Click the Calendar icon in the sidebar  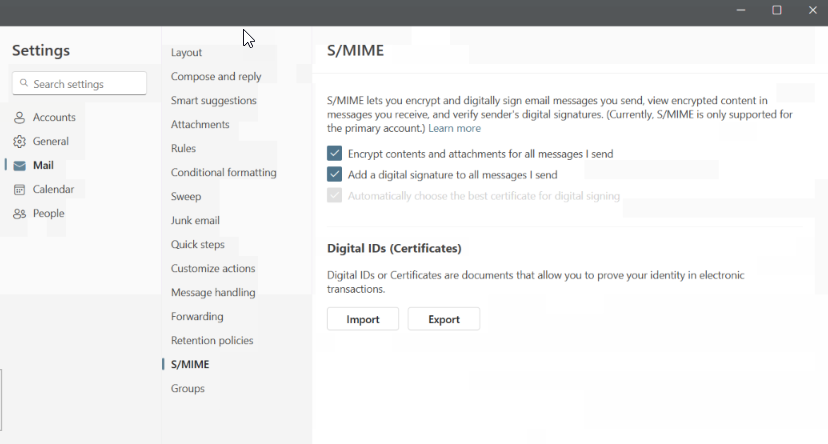tap(20, 190)
